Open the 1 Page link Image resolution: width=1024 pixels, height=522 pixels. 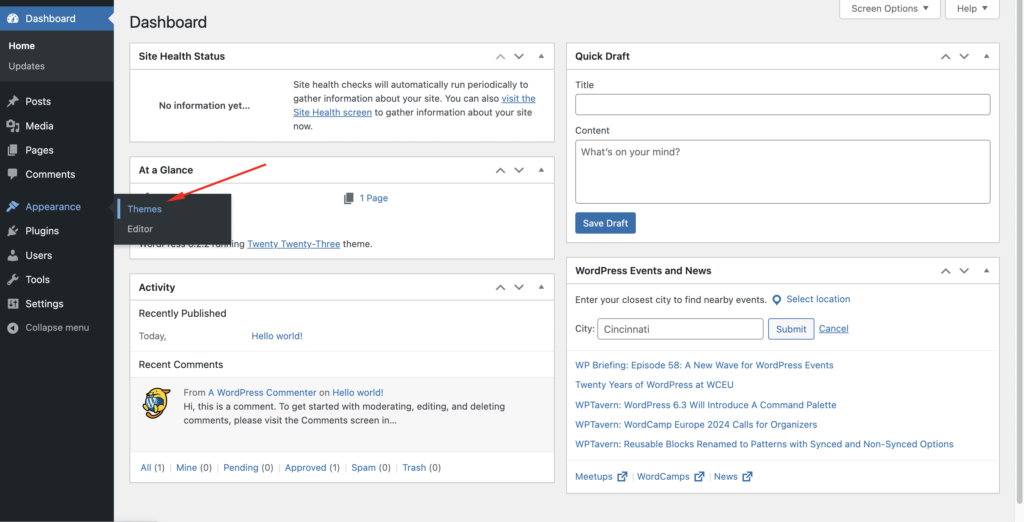click(374, 198)
